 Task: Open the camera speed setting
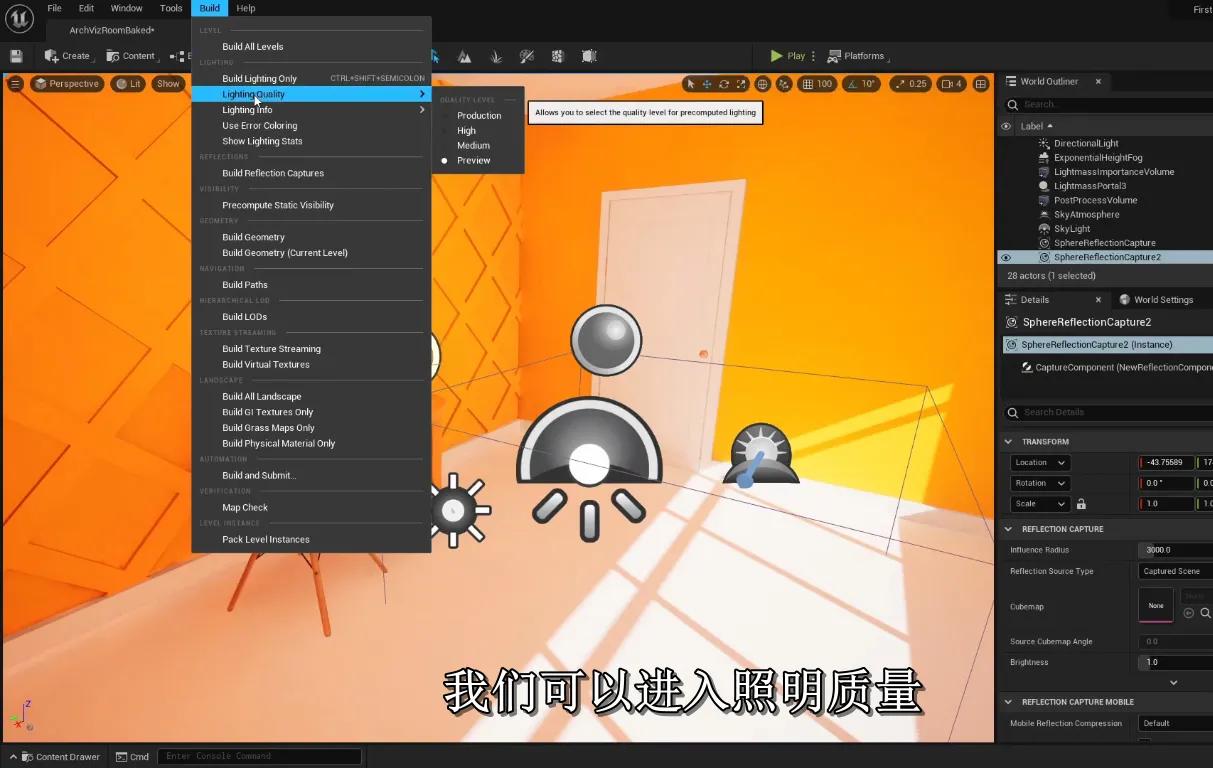click(951, 84)
